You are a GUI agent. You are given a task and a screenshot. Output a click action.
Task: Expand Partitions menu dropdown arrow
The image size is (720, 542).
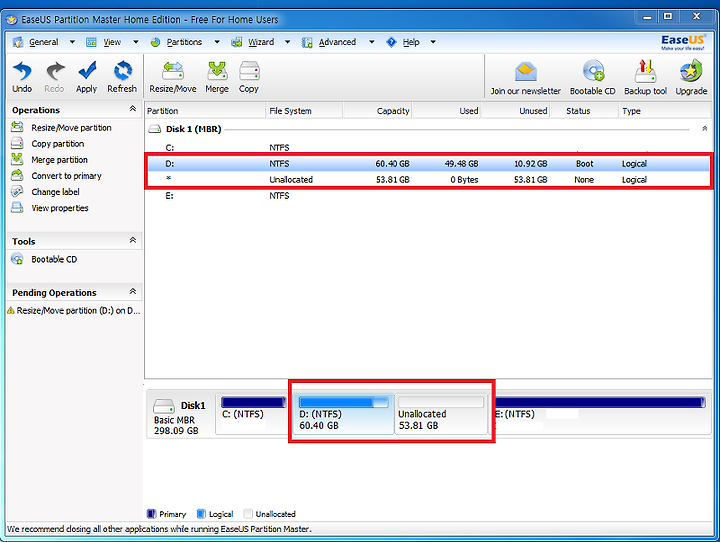[217, 42]
